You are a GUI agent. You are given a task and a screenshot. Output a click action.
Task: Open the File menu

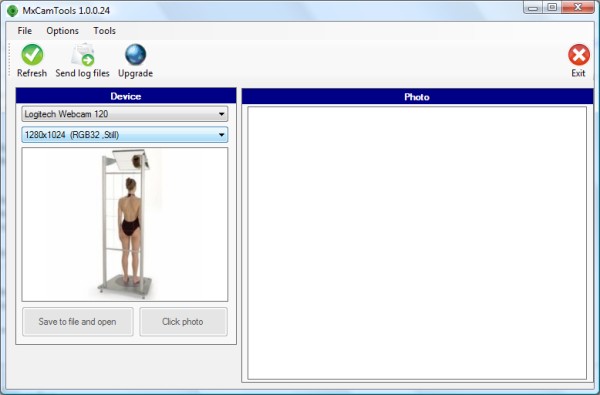(x=25, y=31)
